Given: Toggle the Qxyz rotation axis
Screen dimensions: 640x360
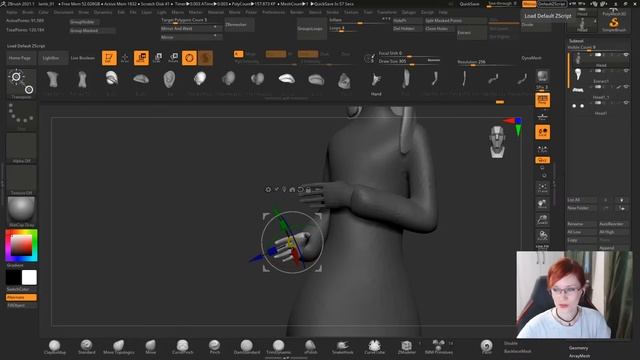Looking at the screenshot, I should pos(542,160).
